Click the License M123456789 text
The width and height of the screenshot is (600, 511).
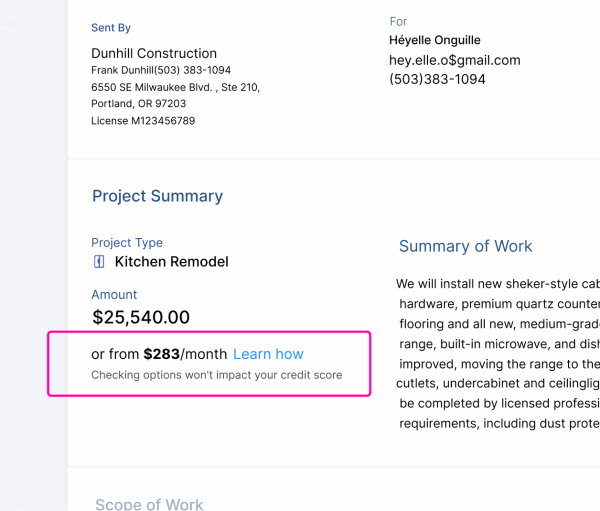(x=143, y=120)
